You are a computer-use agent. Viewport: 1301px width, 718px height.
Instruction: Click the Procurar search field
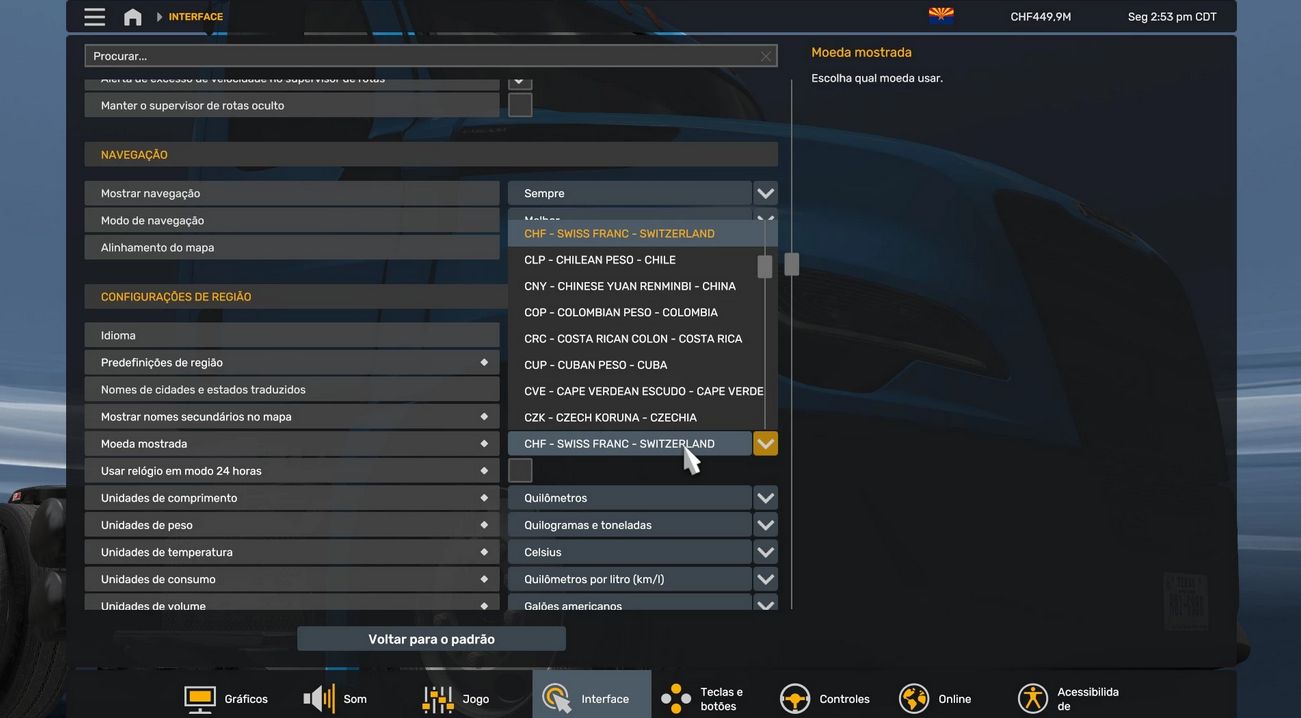point(420,56)
